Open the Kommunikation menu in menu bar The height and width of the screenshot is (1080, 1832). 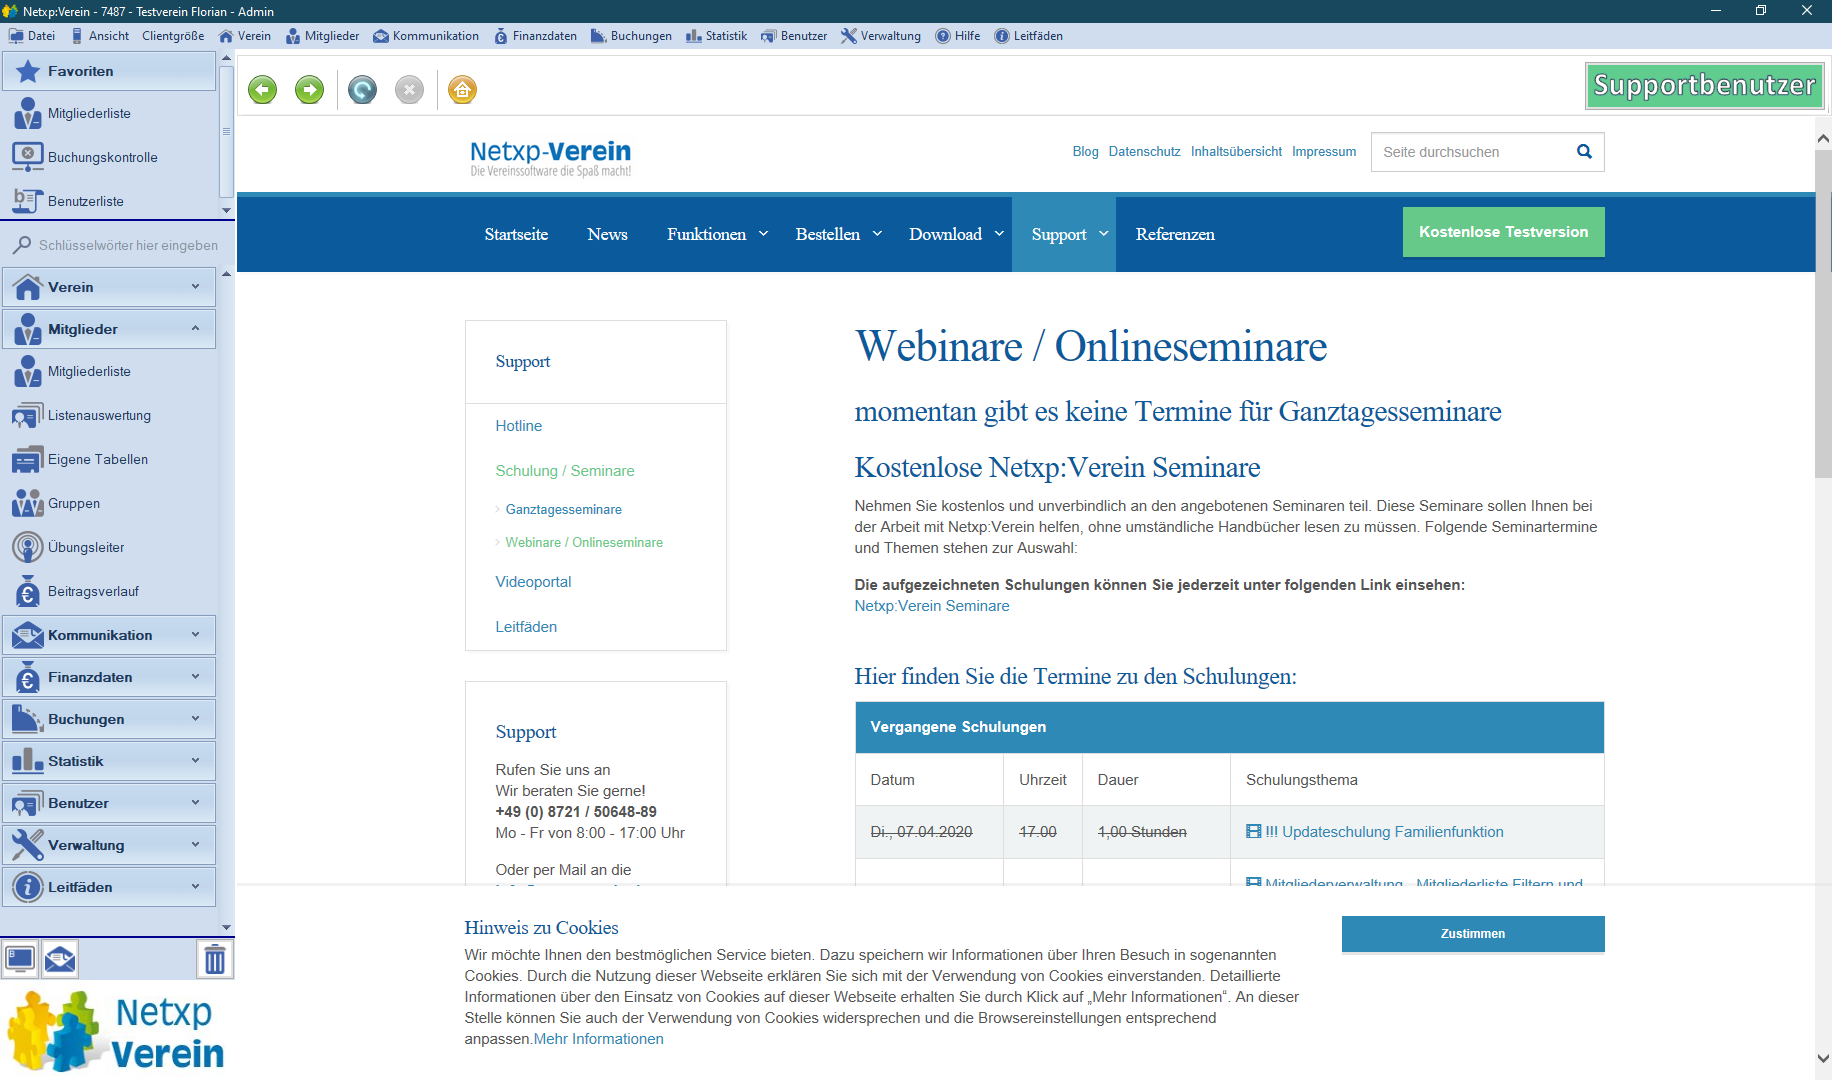click(426, 36)
